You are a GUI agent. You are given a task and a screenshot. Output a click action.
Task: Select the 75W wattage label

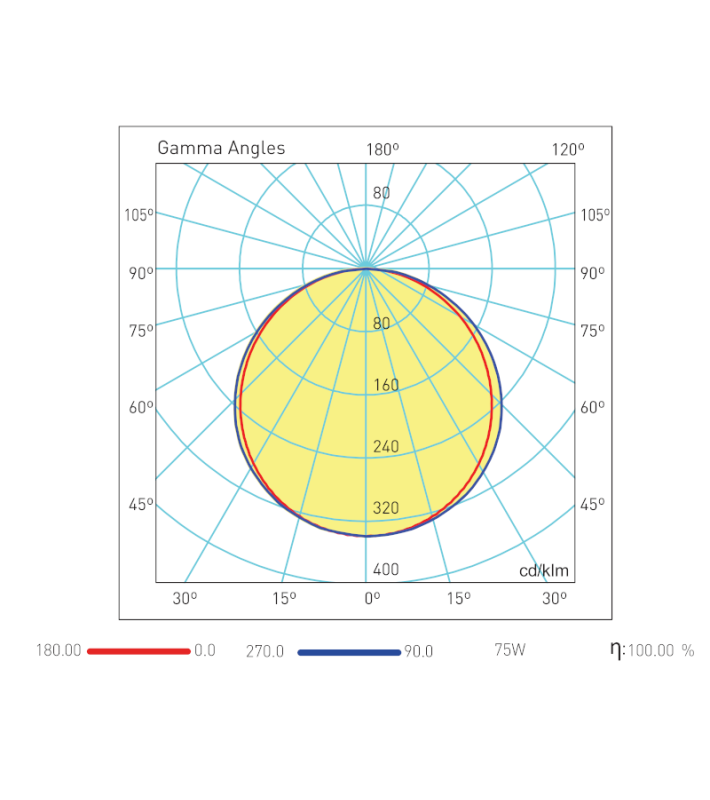click(x=510, y=651)
